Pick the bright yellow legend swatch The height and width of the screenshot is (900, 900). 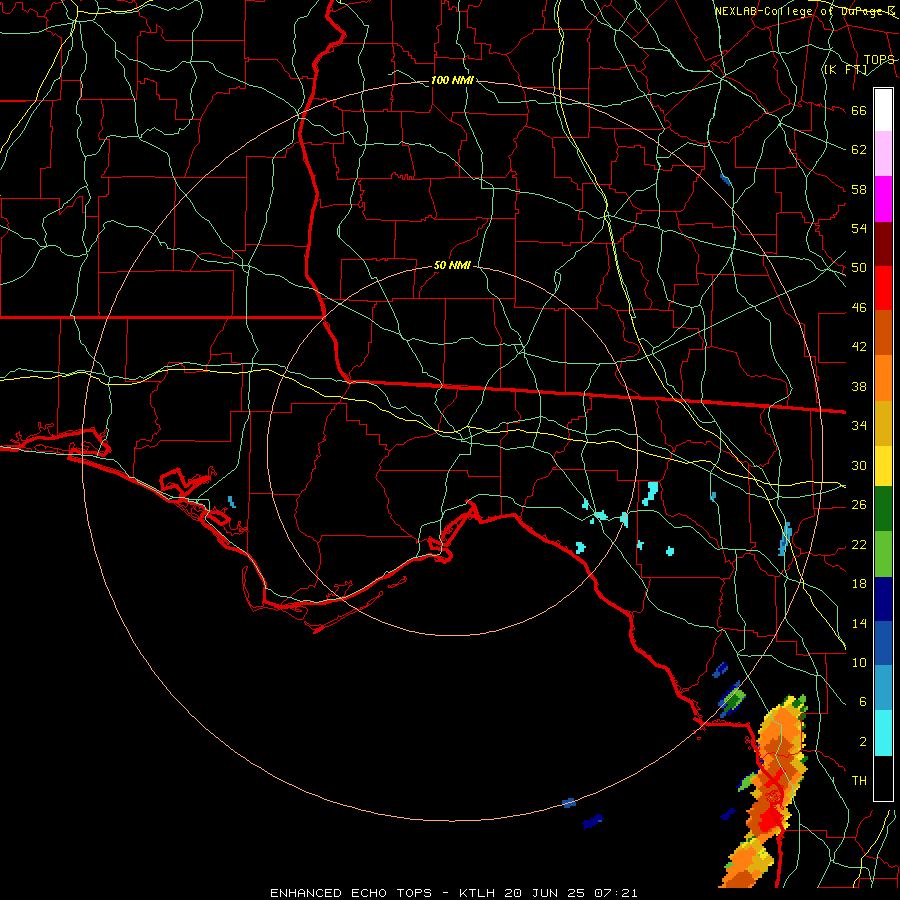point(883,465)
